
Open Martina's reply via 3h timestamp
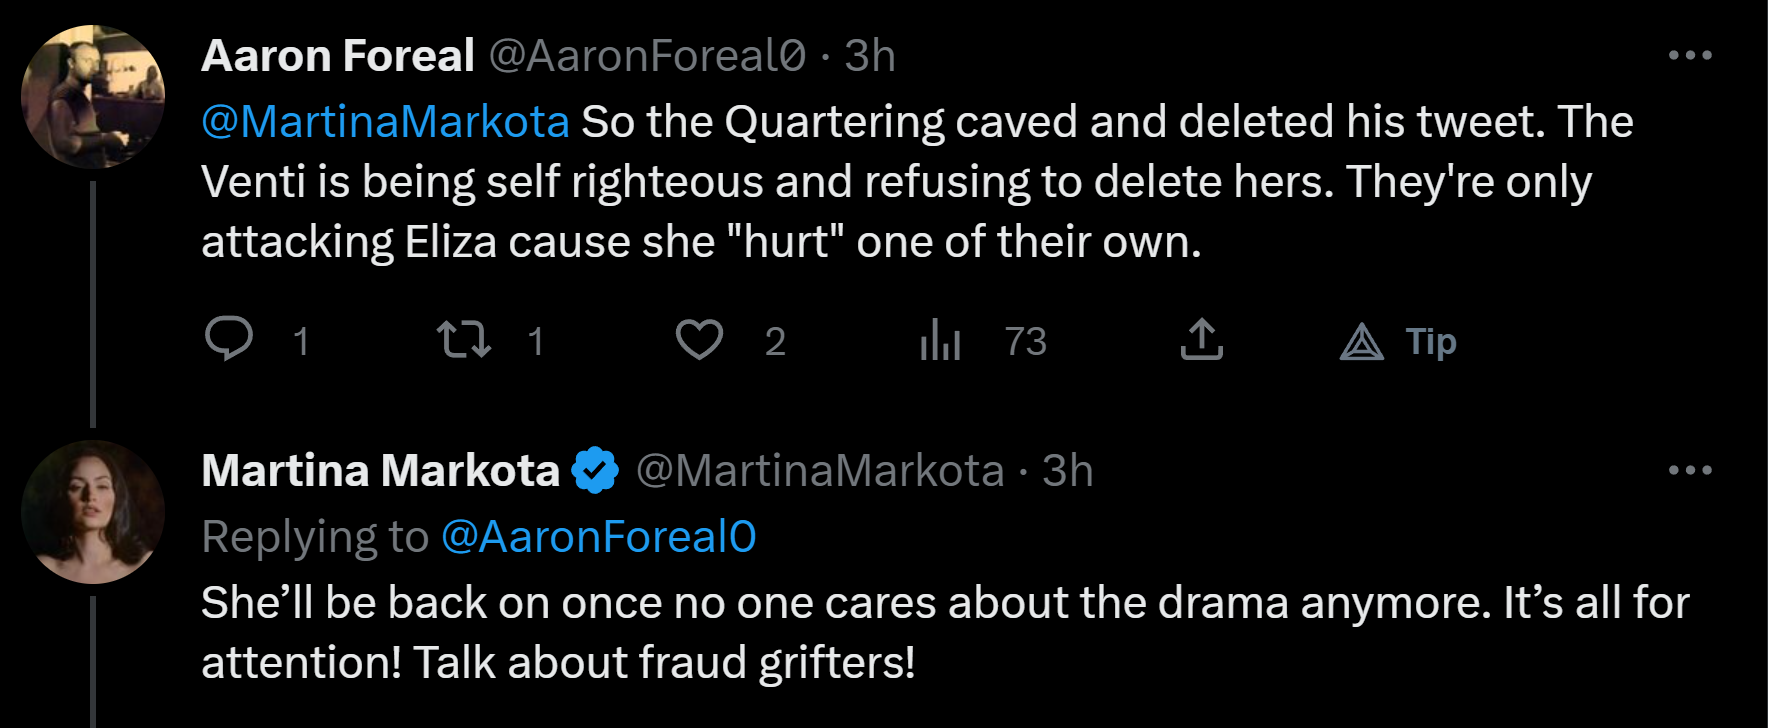tap(1068, 470)
